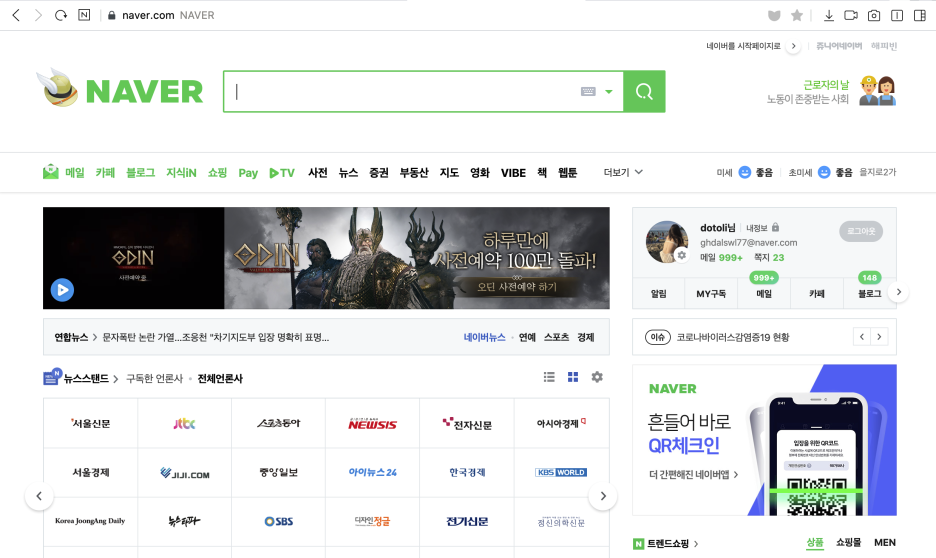Open the jtbc press tile
Viewport: 936px width, 558px height.
pyautogui.click(x=184, y=424)
